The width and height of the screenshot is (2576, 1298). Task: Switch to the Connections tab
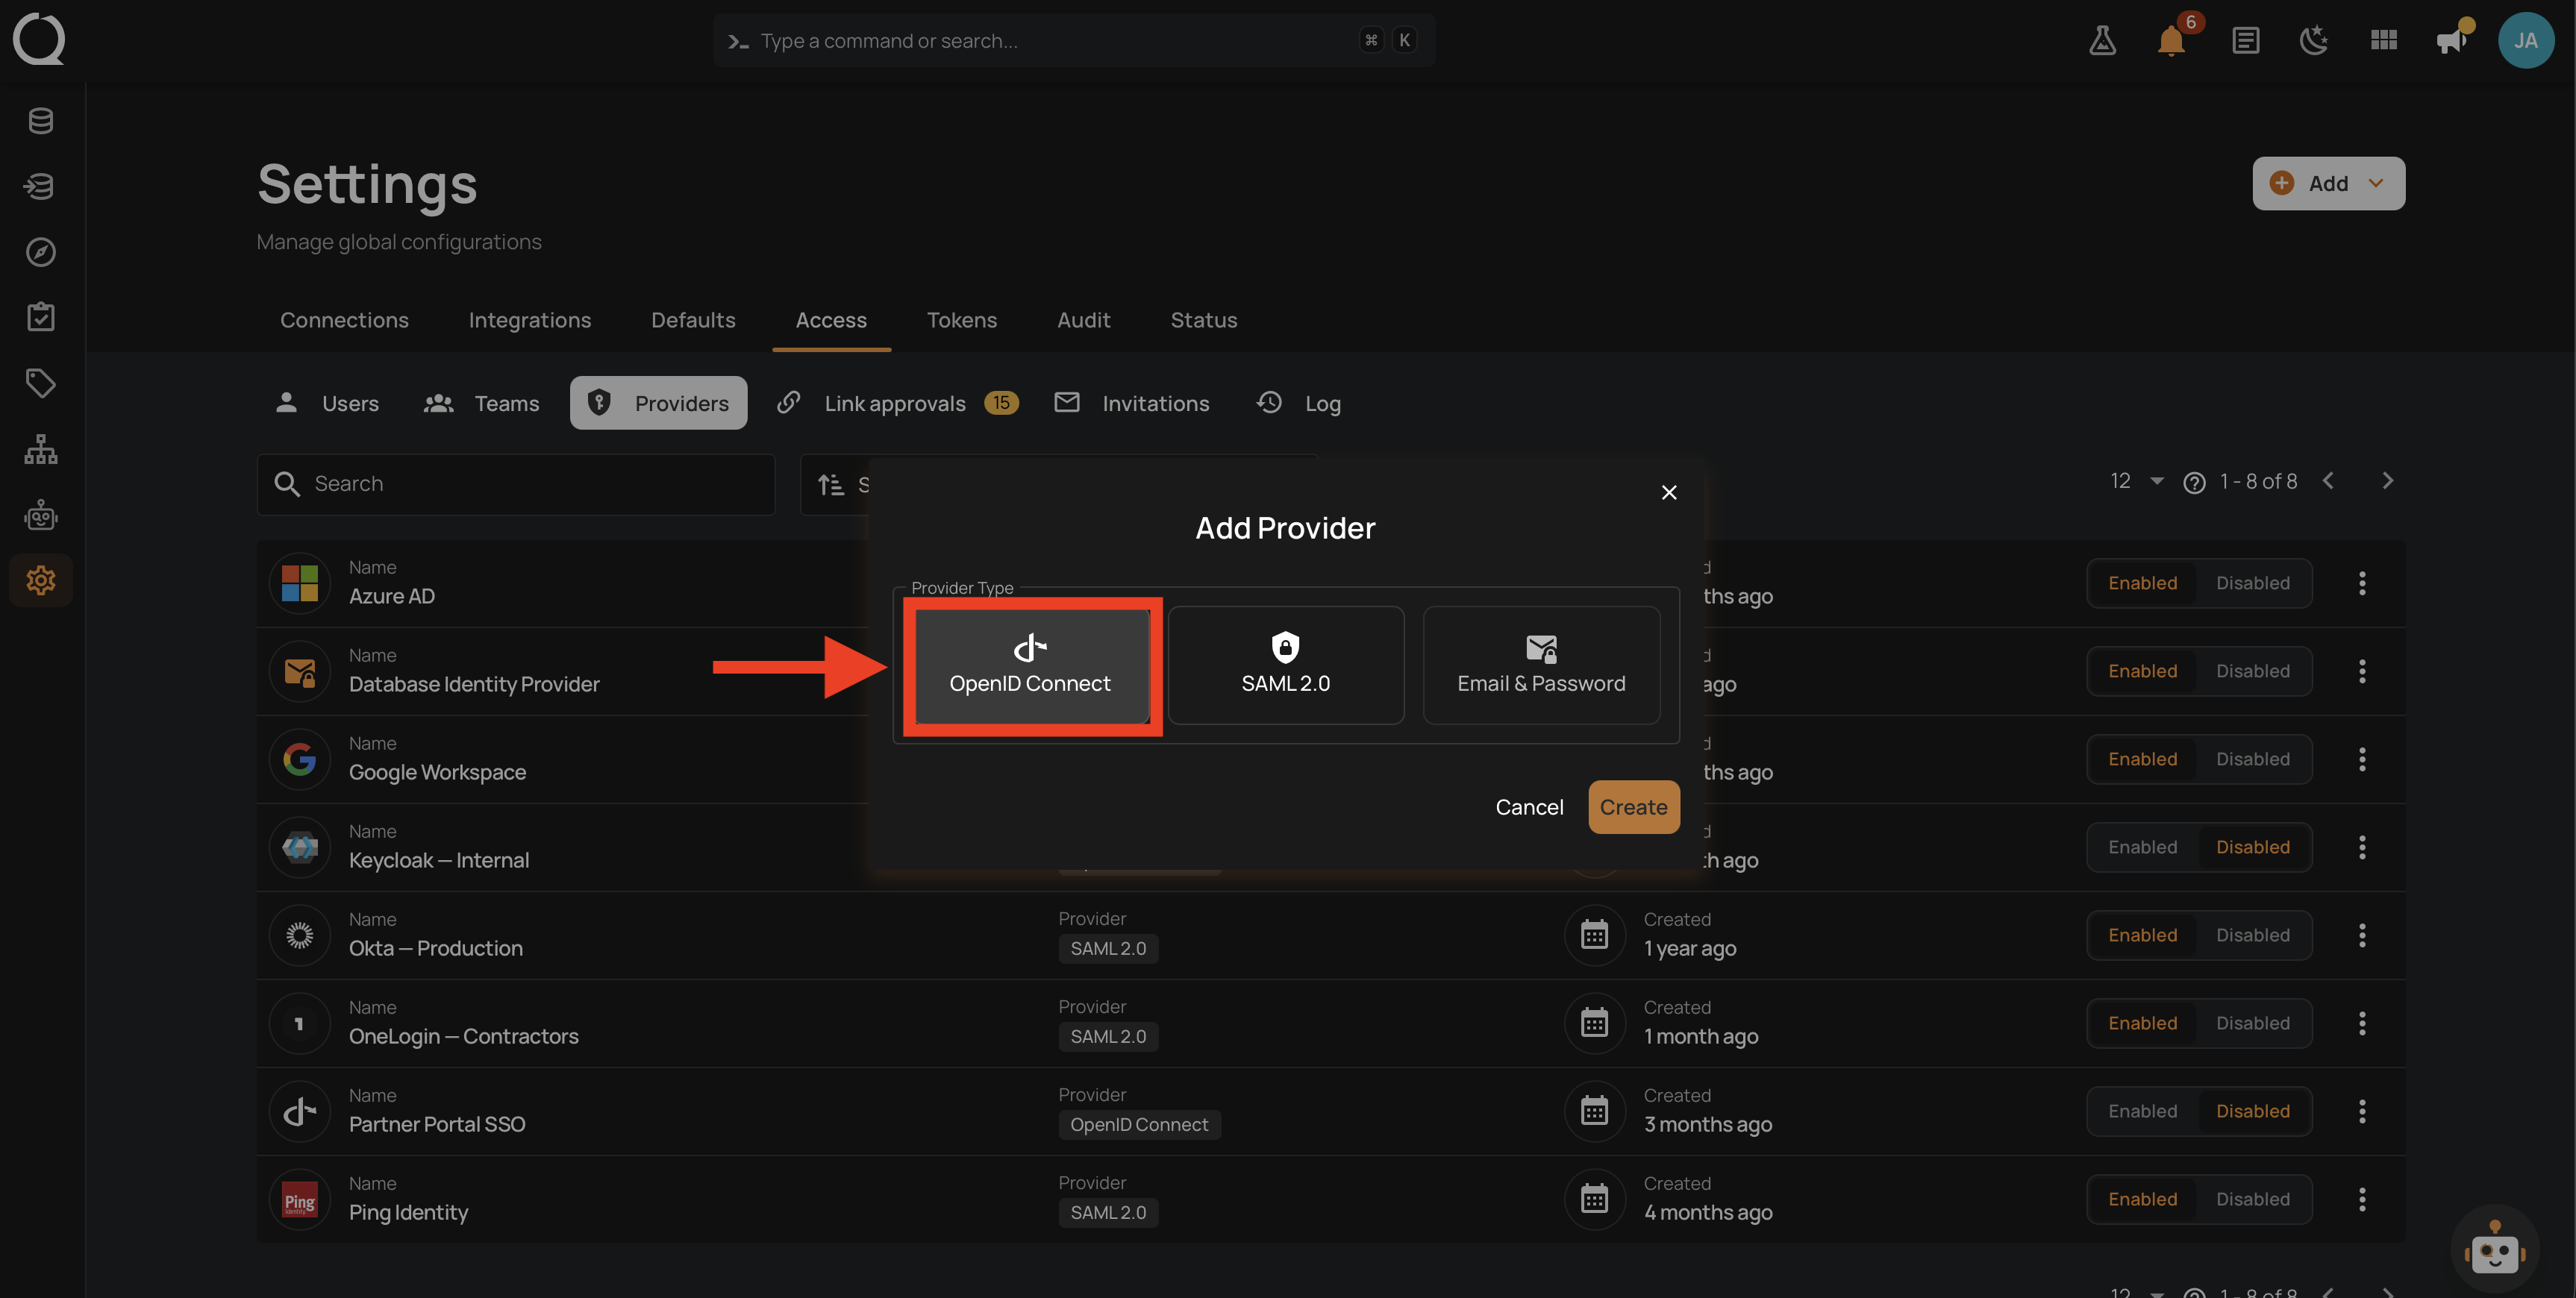344,320
